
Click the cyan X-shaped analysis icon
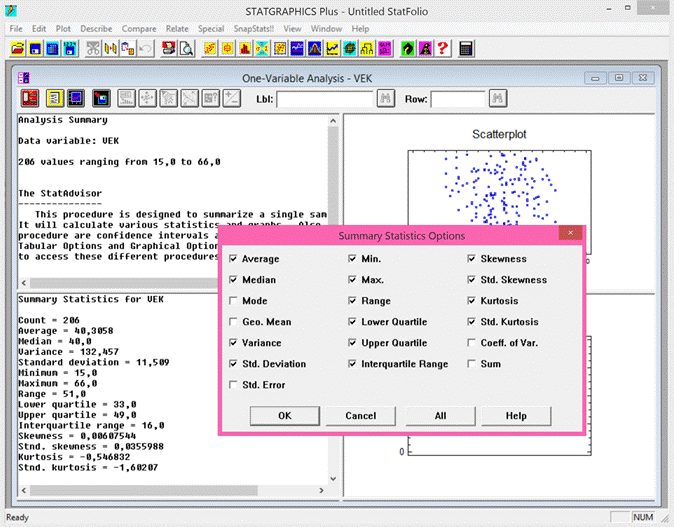pyautogui.click(x=262, y=49)
